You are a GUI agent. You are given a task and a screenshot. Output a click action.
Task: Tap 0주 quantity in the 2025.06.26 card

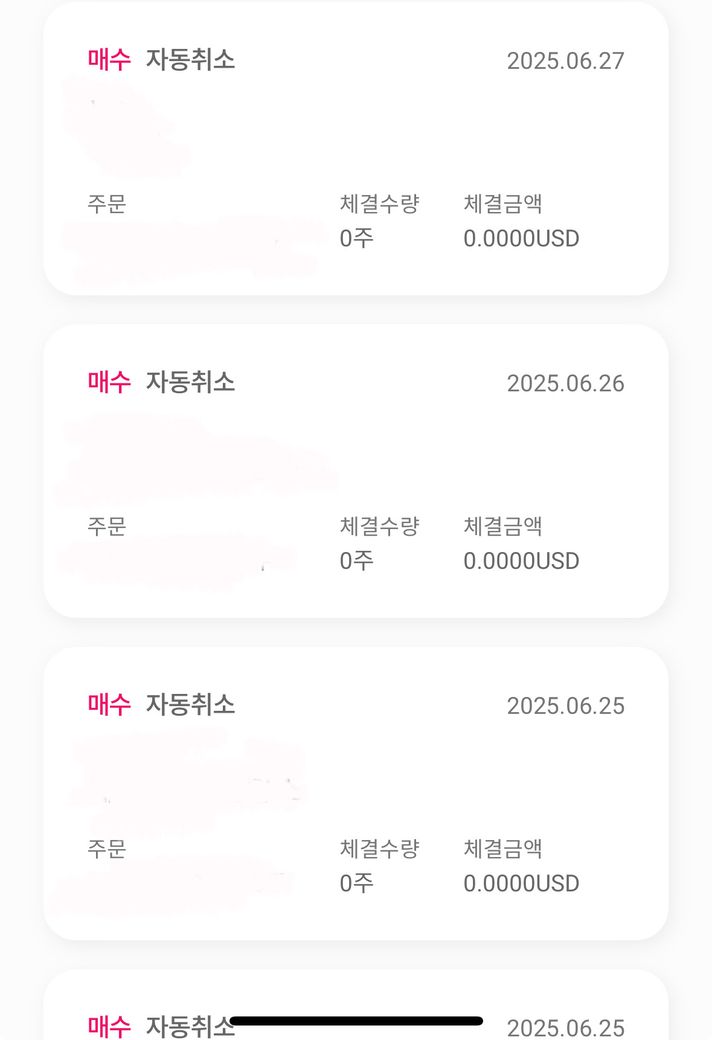point(356,561)
